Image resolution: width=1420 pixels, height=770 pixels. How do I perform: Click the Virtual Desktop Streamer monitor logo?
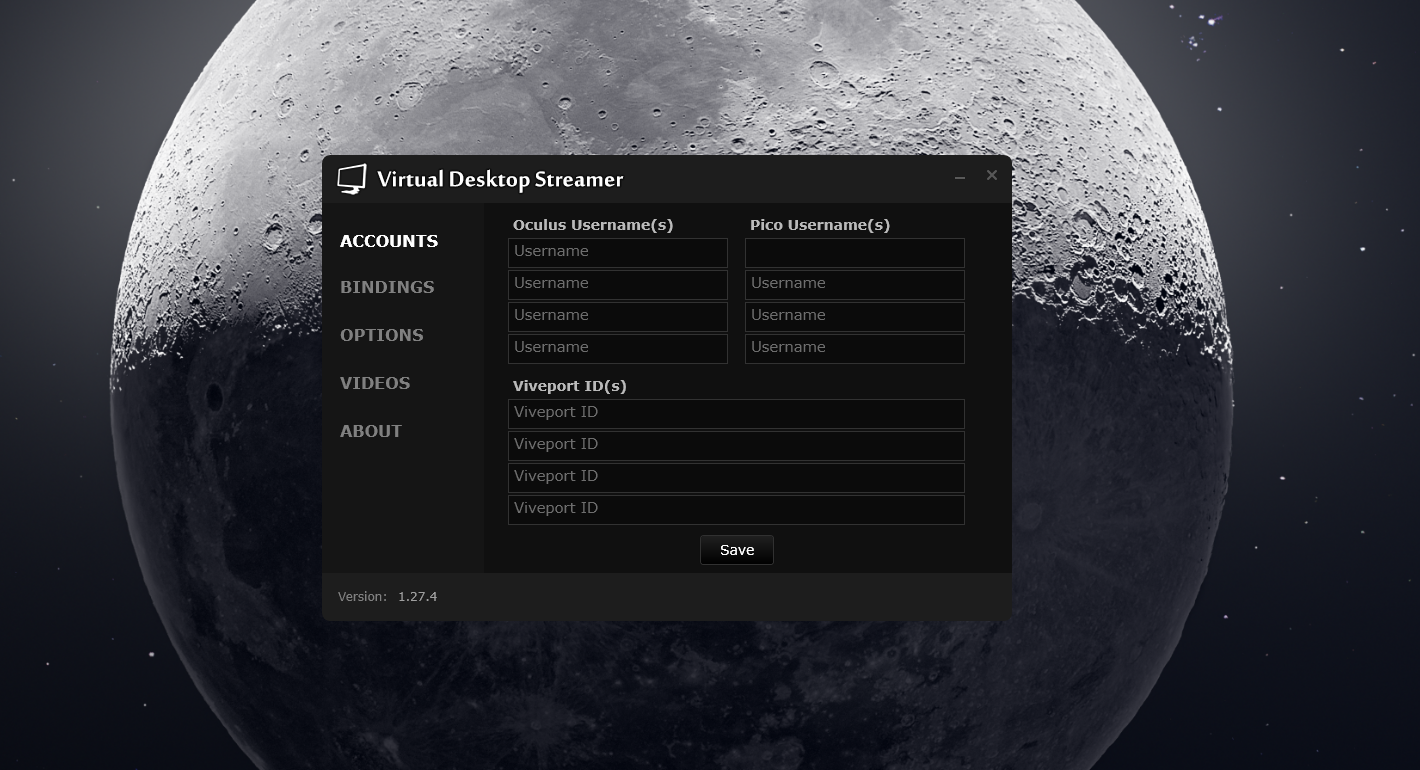click(352, 179)
